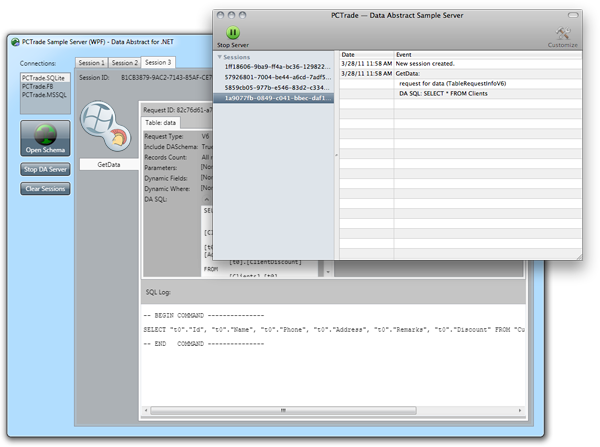The width and height of the screenshot is (600, 447).
Task: Click the PCTrade WPF window title icon
Action: 15,42
